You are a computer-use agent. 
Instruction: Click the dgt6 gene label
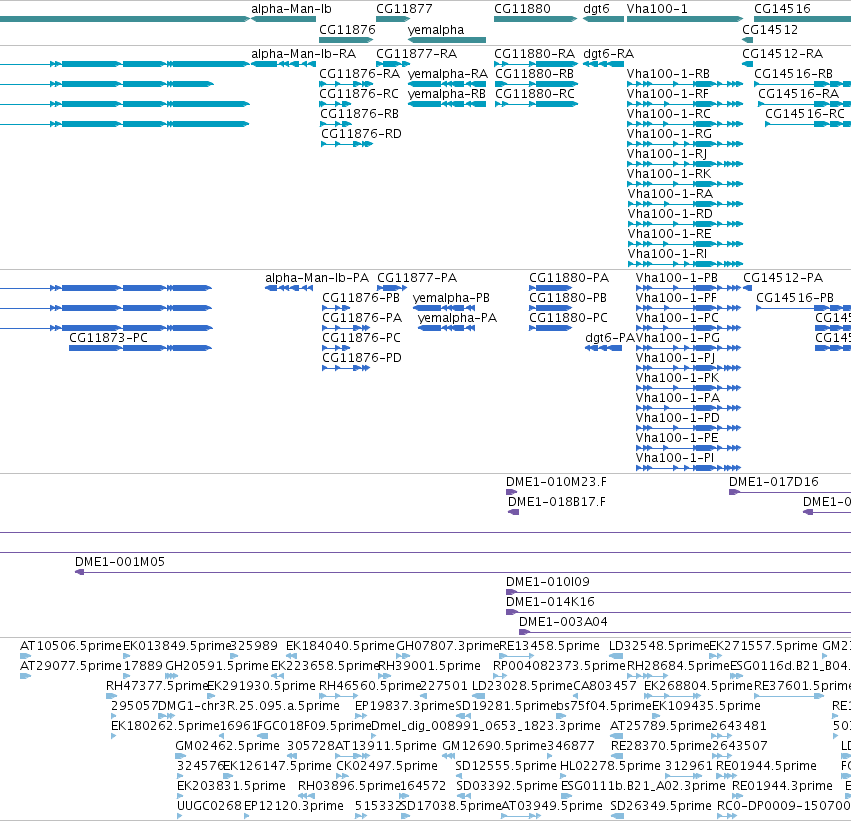596,9
